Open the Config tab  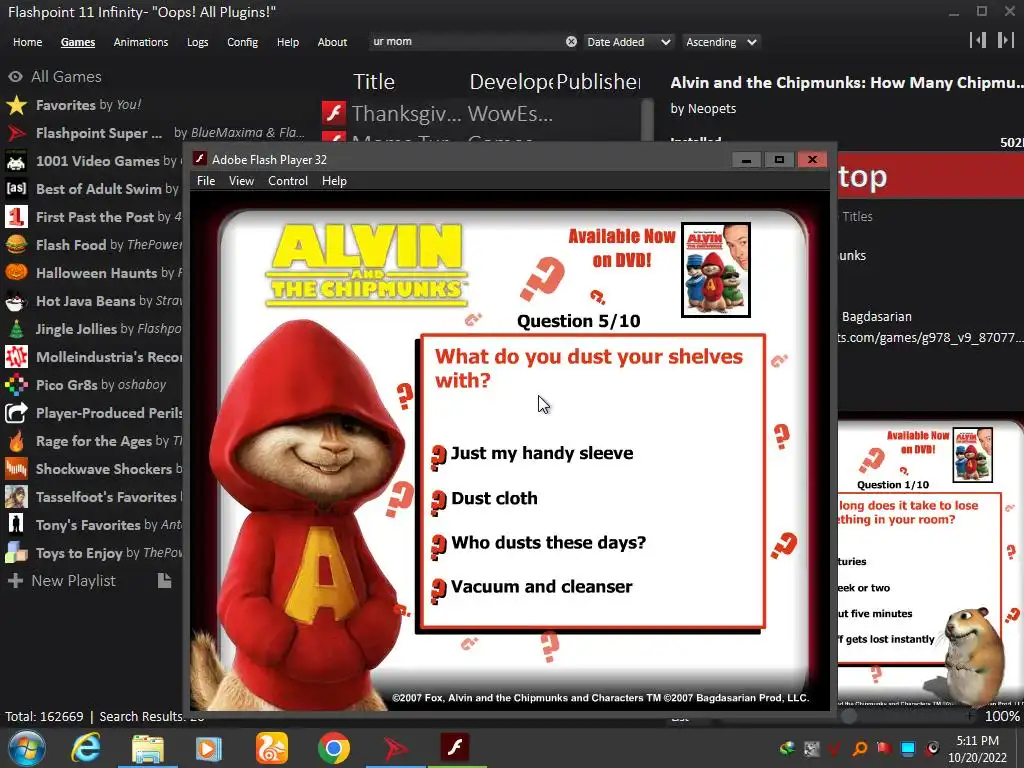pos(242,42)
